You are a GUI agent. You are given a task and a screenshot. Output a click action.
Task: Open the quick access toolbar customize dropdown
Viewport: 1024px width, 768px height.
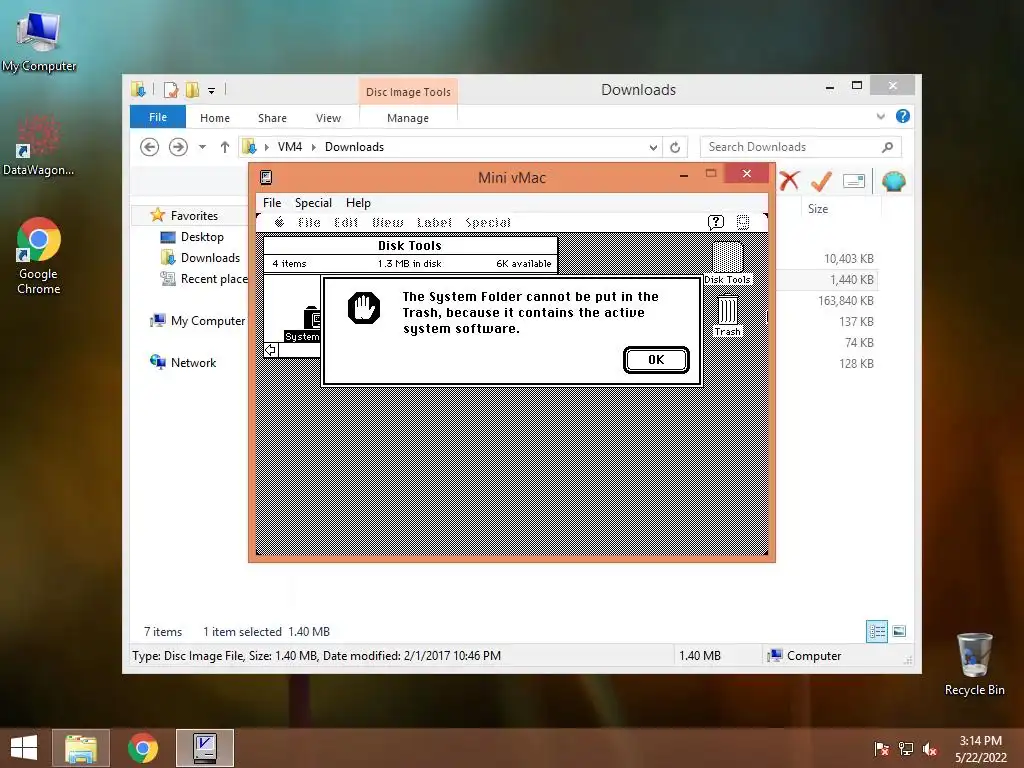pos(212,90)
